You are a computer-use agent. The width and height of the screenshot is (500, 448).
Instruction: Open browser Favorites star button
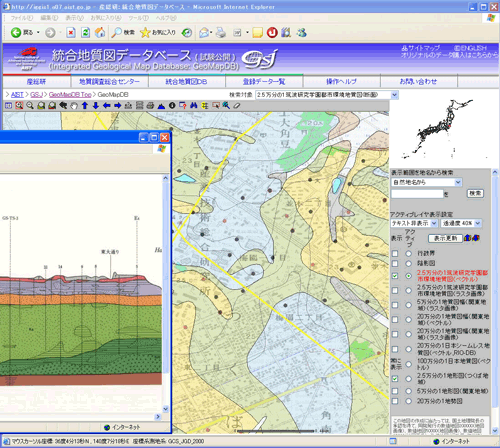coord(158,33)
